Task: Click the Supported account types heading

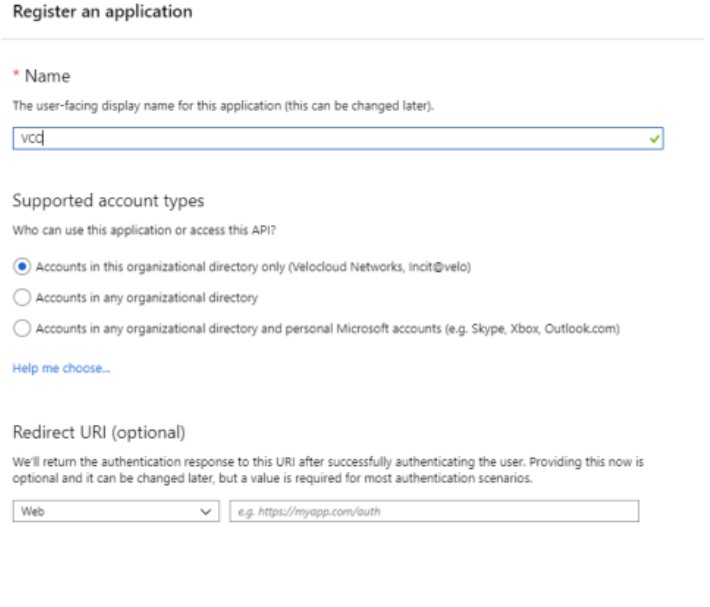Action: 108,200
